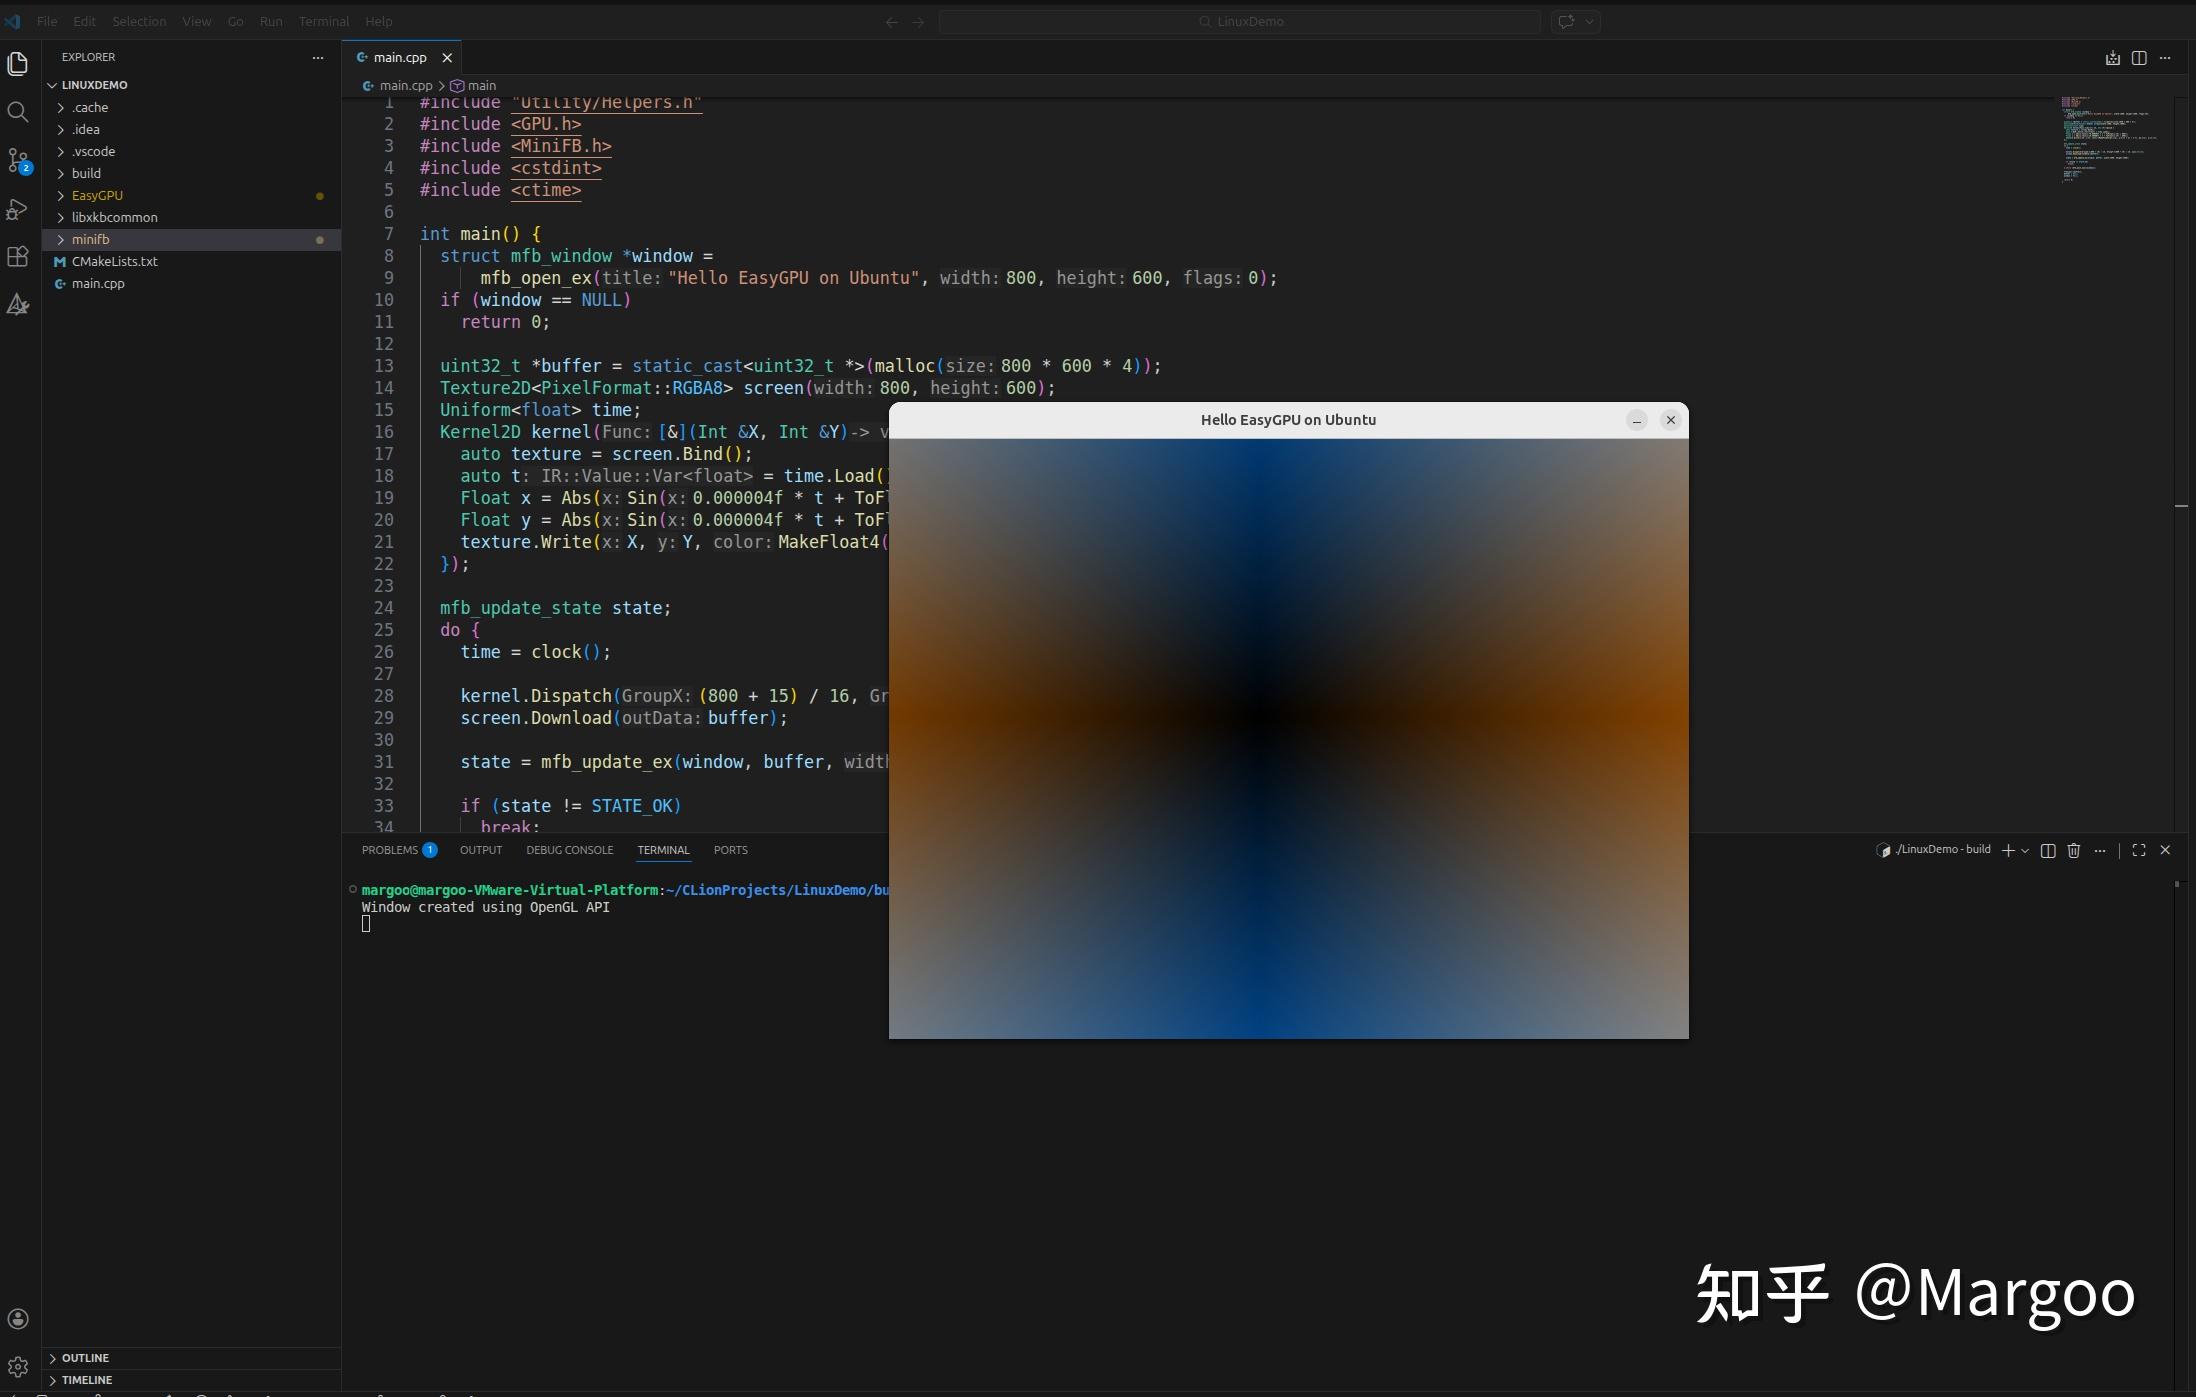Select the ./LinuxDemo - build terminal entry

1934,850
